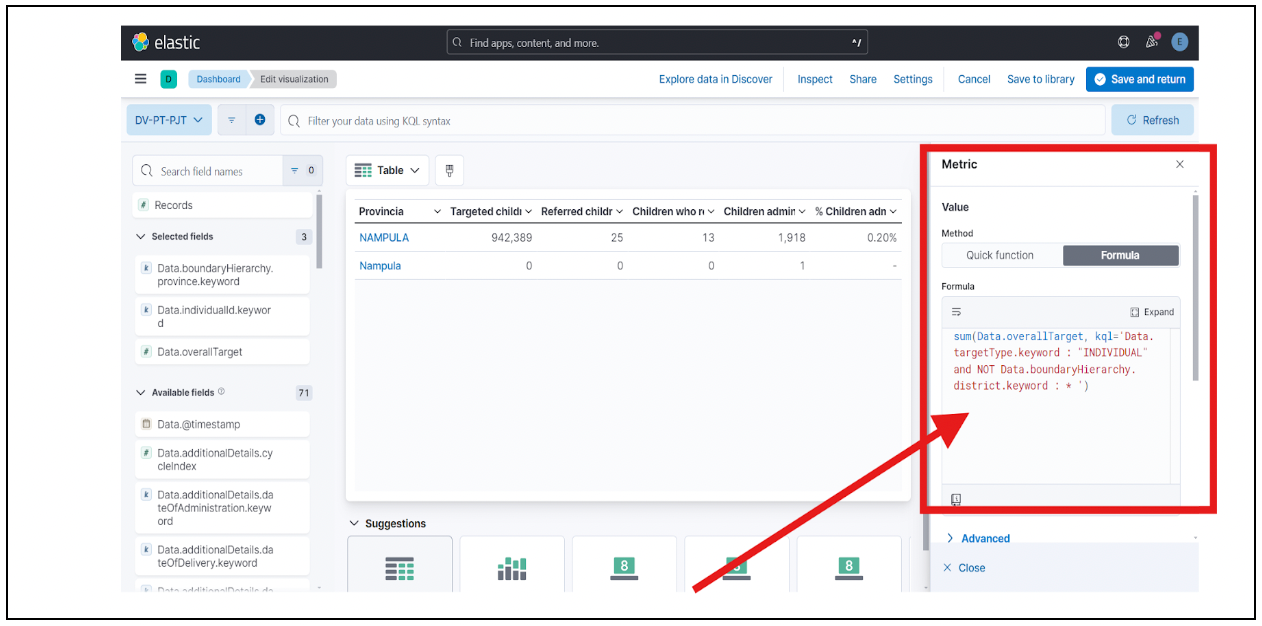
Task: Open the user avatar menu
Action: [x=1180, y=42]
